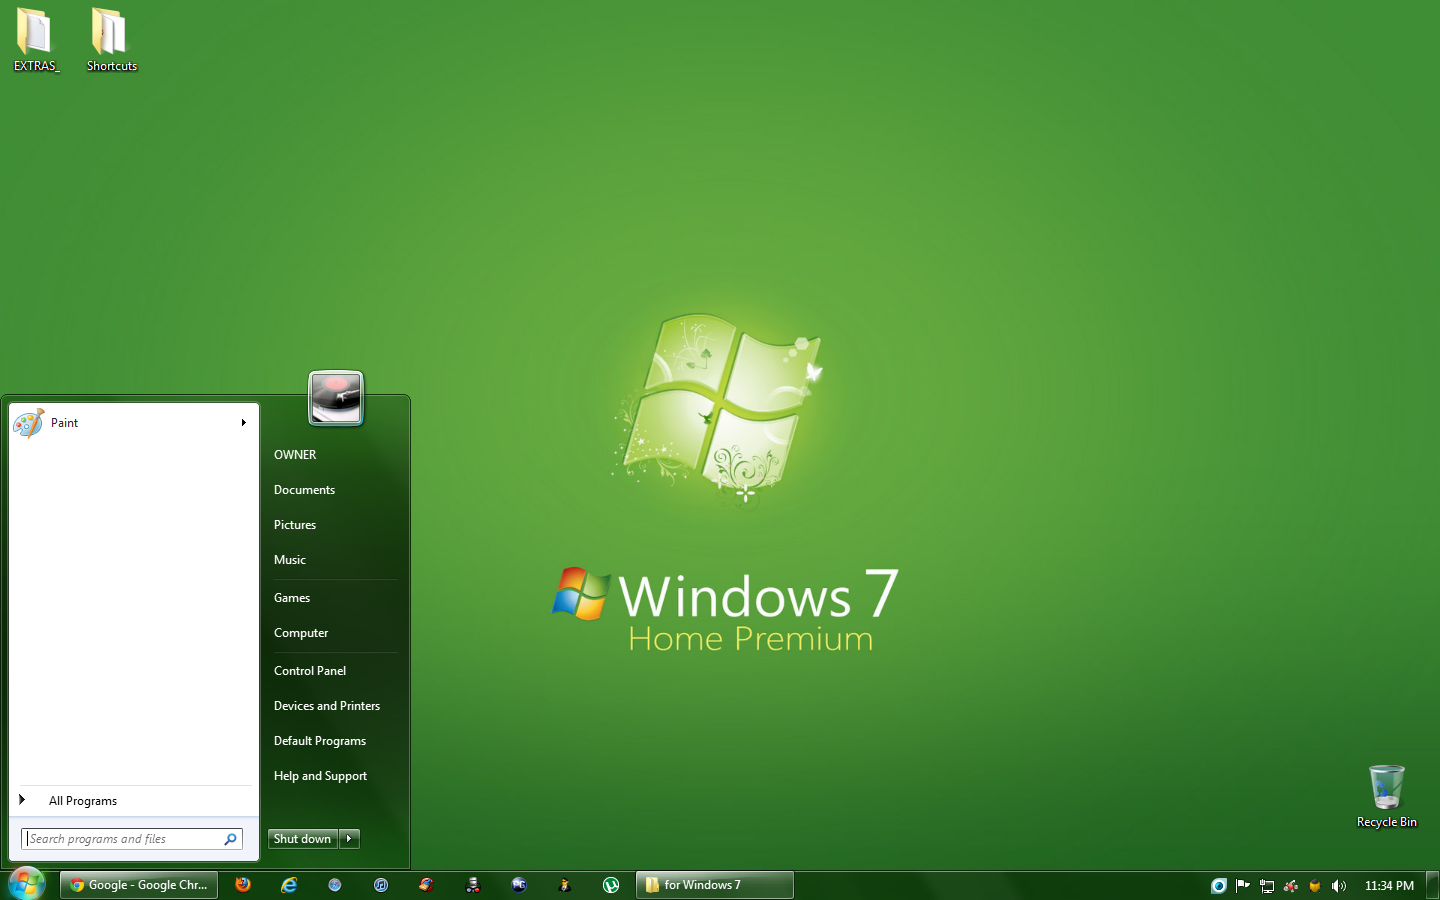Open the EXTRAS_ folder on the desktop
1440x900 pixels.
point(35,40)
